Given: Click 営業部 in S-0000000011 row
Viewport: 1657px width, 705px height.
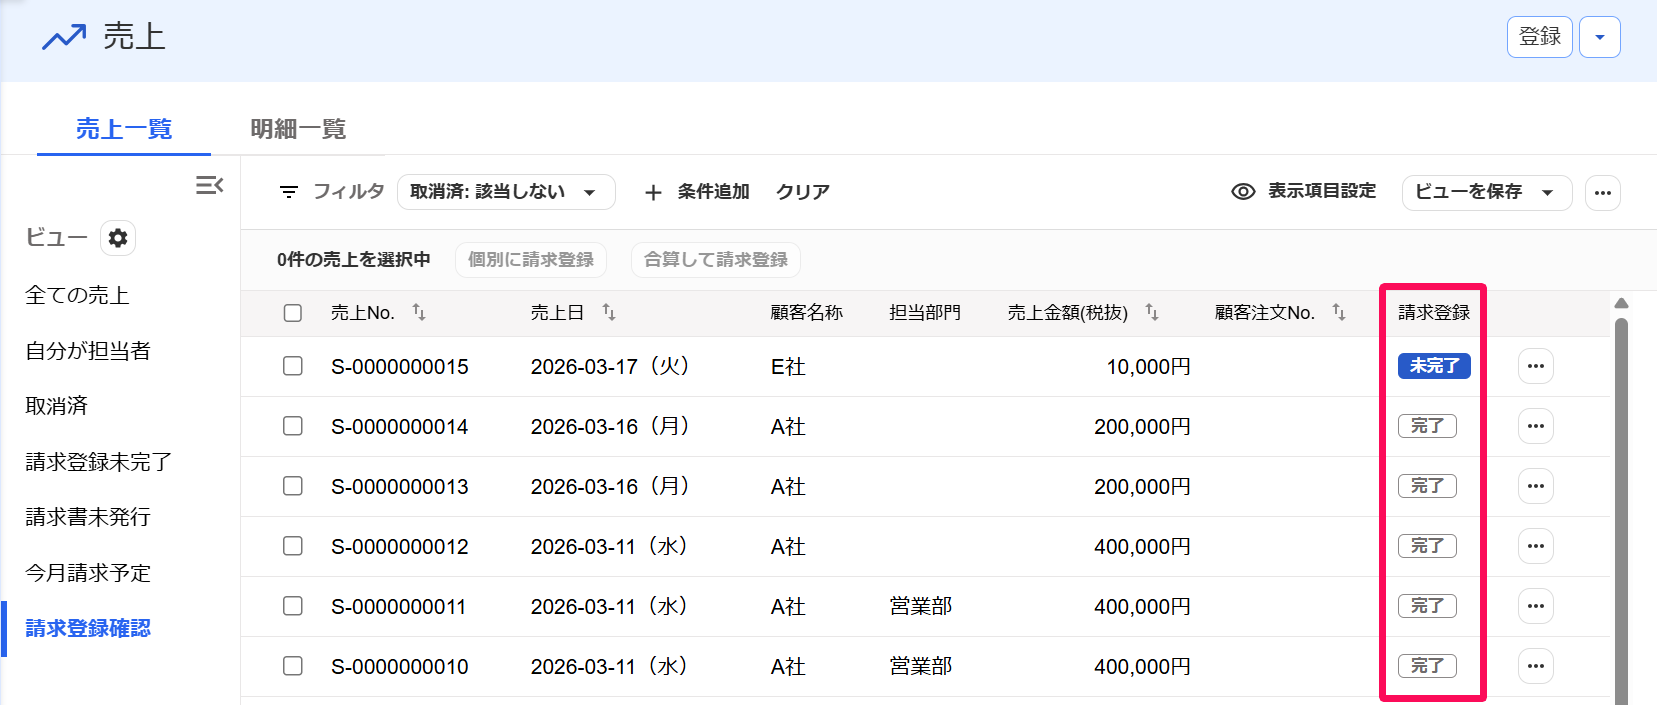Looking at the screenshot, I should click(921, 606).
